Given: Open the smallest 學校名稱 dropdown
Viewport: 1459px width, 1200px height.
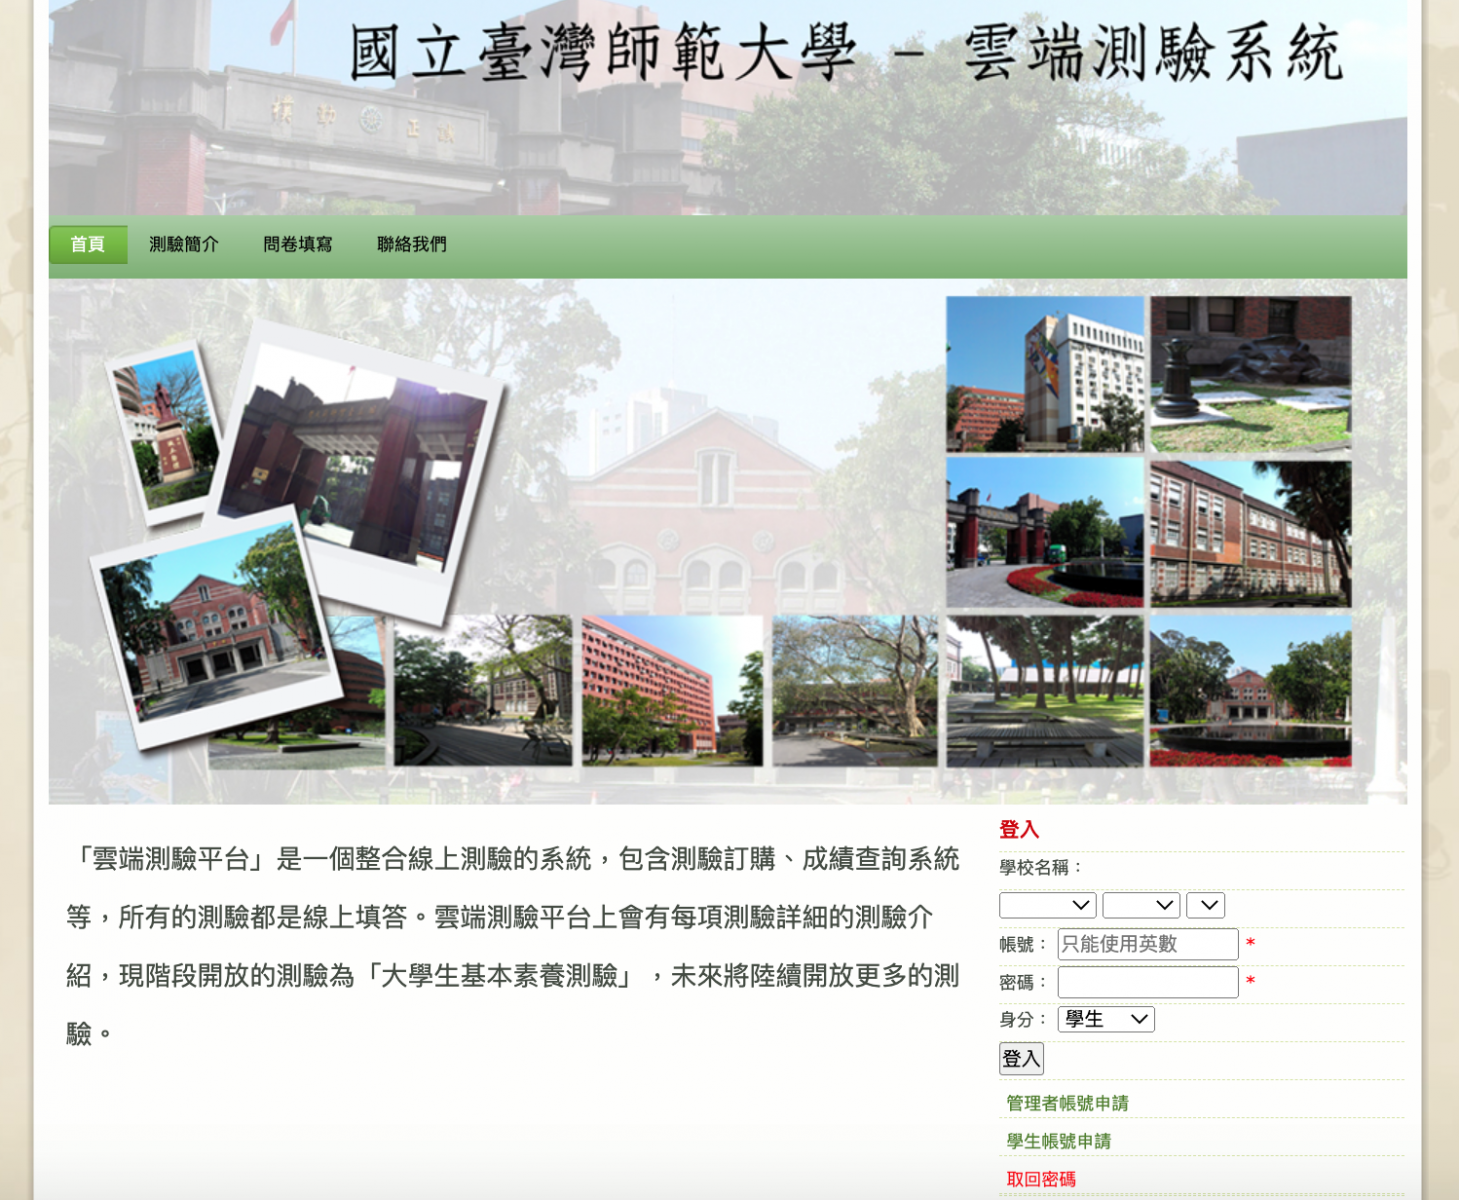Looking at the screenshot, I should click(1205, 905).
